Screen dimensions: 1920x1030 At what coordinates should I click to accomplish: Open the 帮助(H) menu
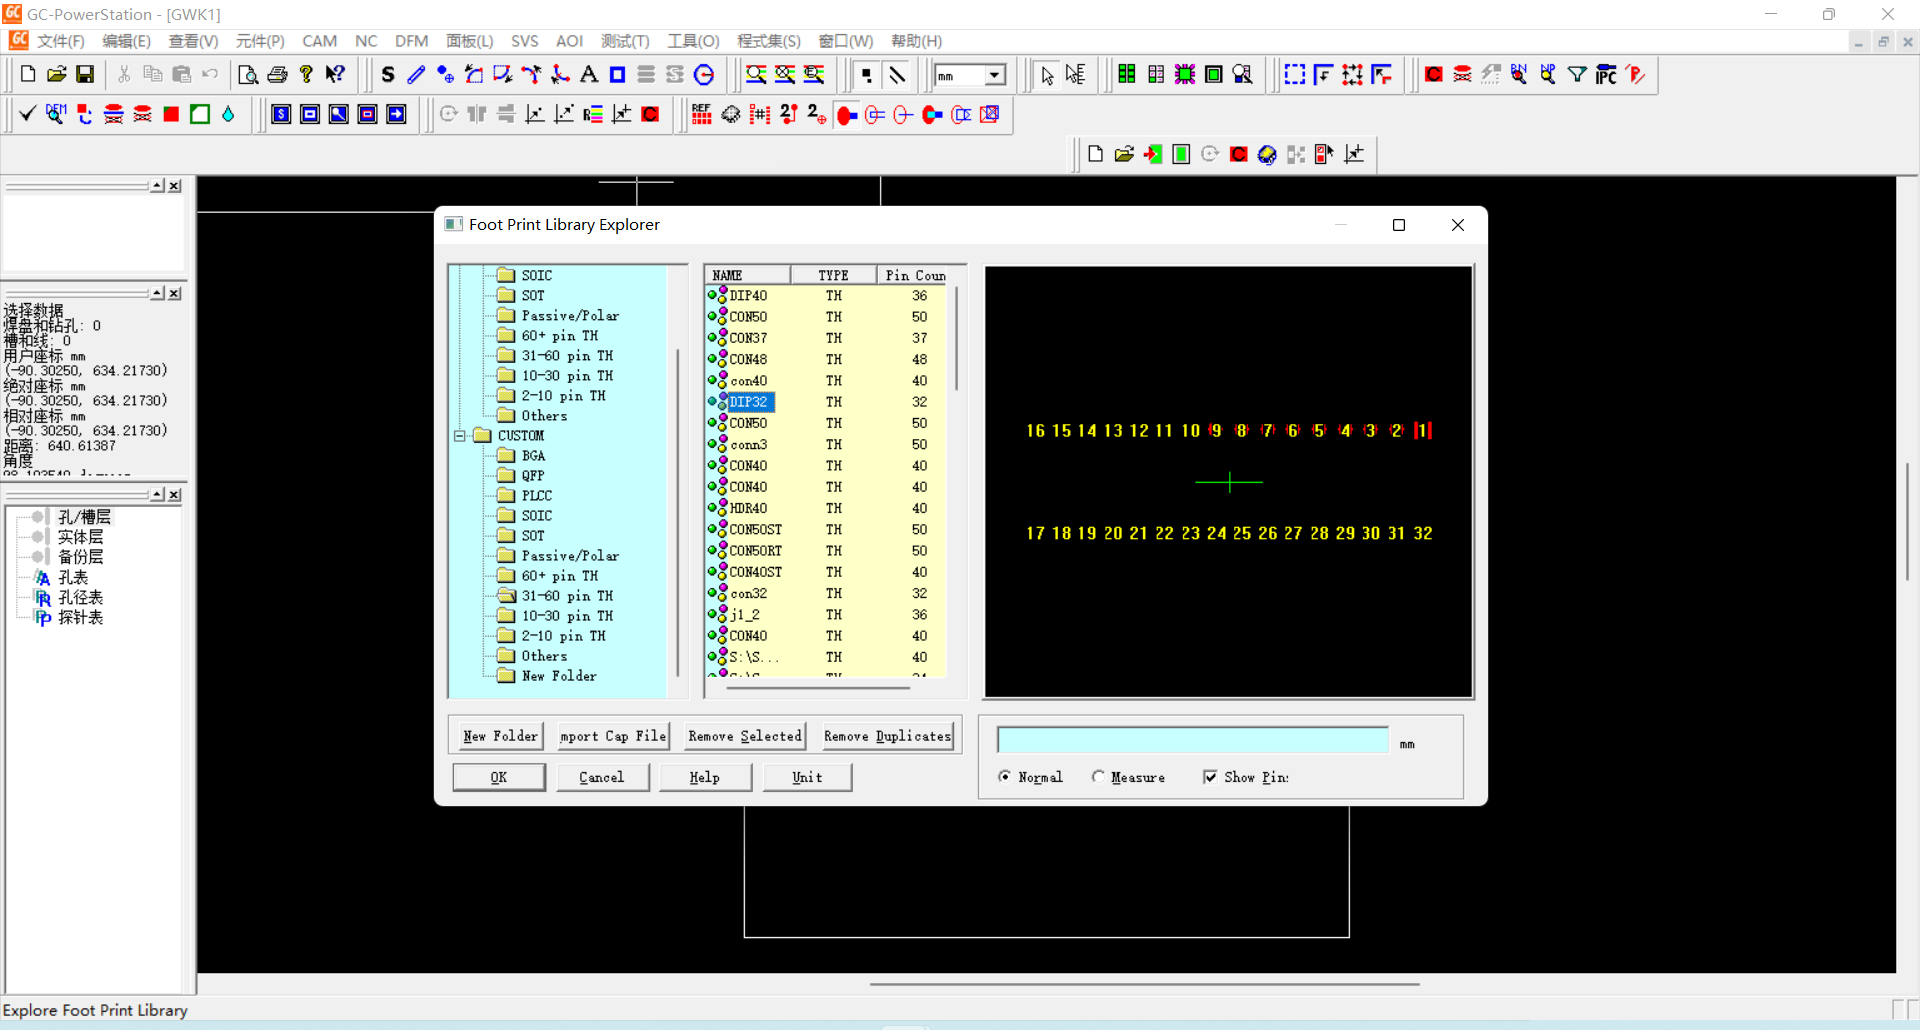point(917,41)
